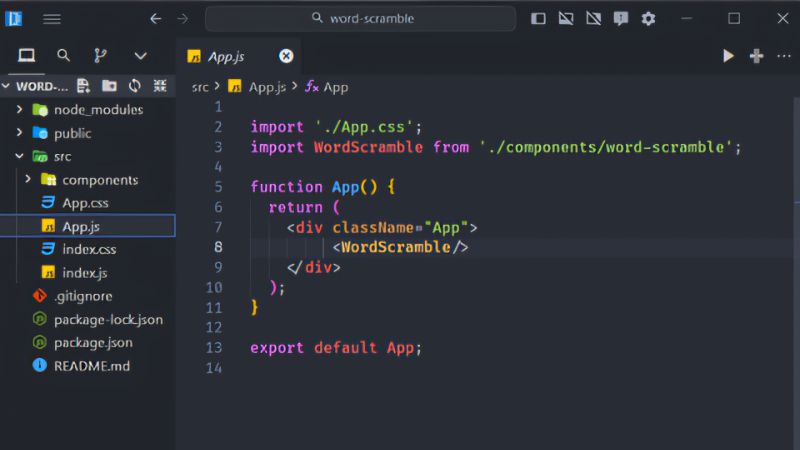The width and height of the screenshot is (800, 450).
Task: Toggle the primary sidebar layout icon
Action: [x=538, y=19]
